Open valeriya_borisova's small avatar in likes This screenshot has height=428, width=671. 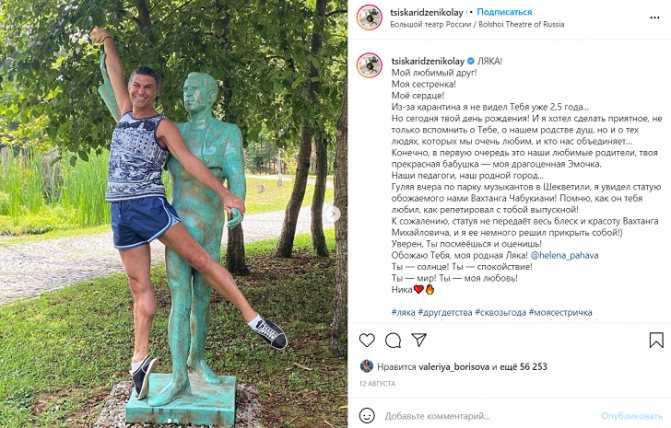pos(366,366)
